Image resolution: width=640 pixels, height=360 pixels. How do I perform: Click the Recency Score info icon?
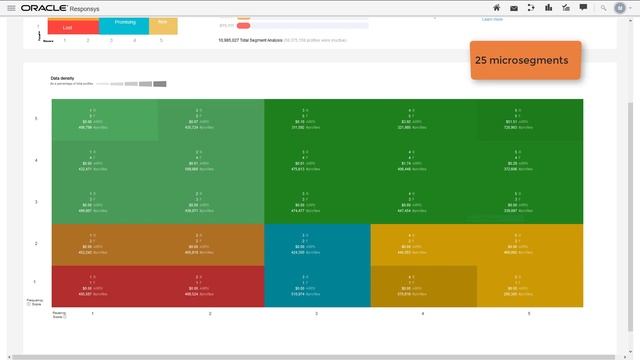click(64, 316)
